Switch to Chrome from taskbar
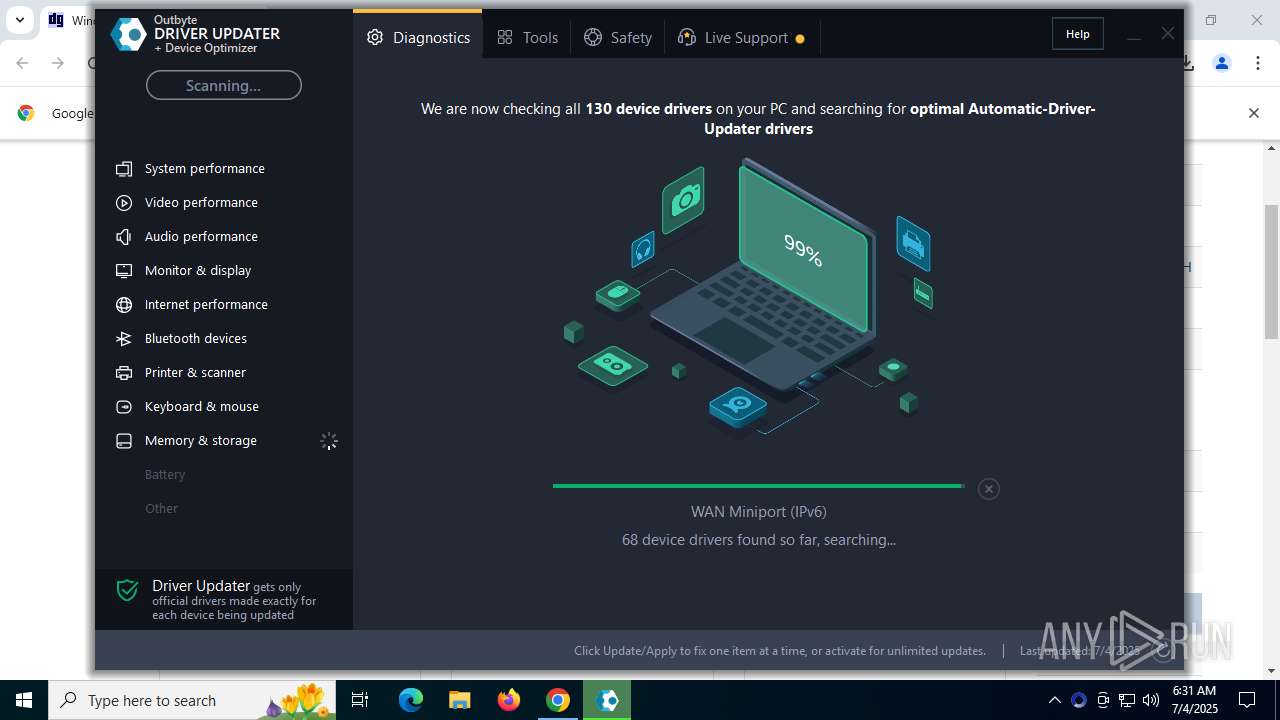The image size is (1280, 720). [x=558, y=700]
